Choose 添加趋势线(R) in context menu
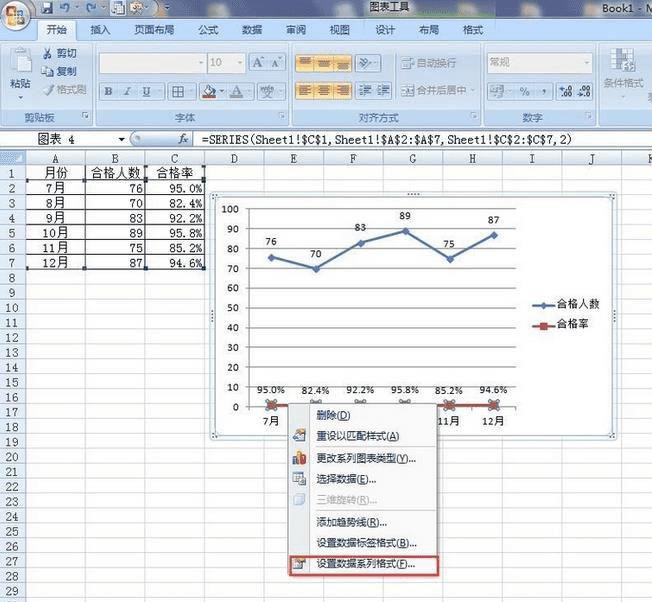This screenshot has width=652, height=602. 363,522
